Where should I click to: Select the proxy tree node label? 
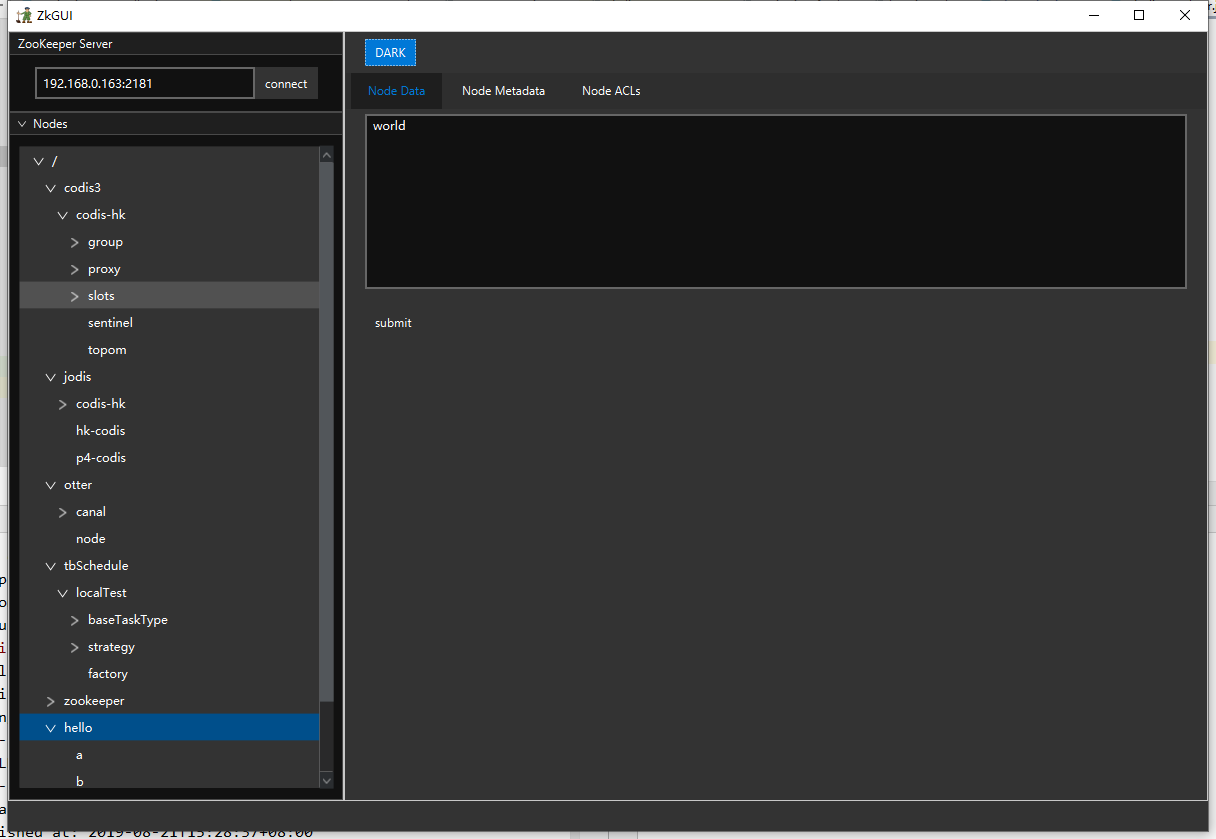[104, 269]
